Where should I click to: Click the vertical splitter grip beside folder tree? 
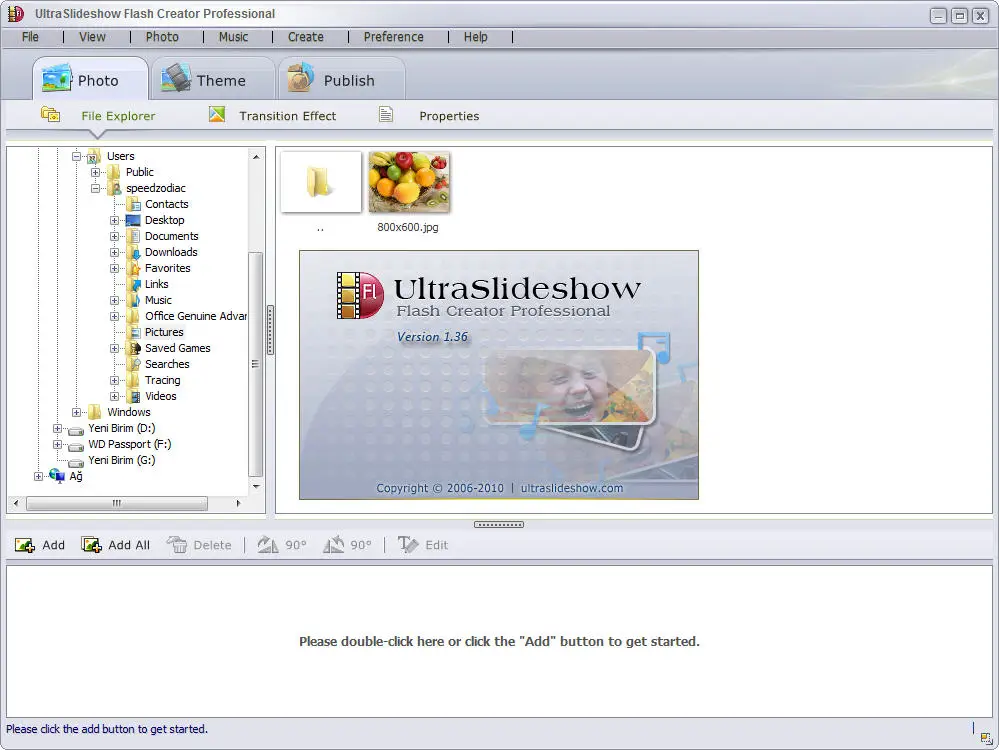pos(270,330)
